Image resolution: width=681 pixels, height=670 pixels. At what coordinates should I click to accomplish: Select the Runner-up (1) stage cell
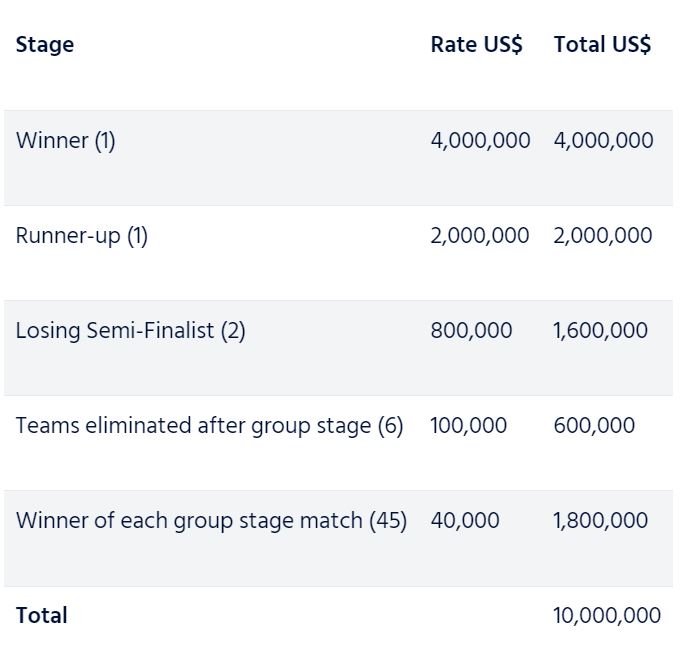(82, 236)
